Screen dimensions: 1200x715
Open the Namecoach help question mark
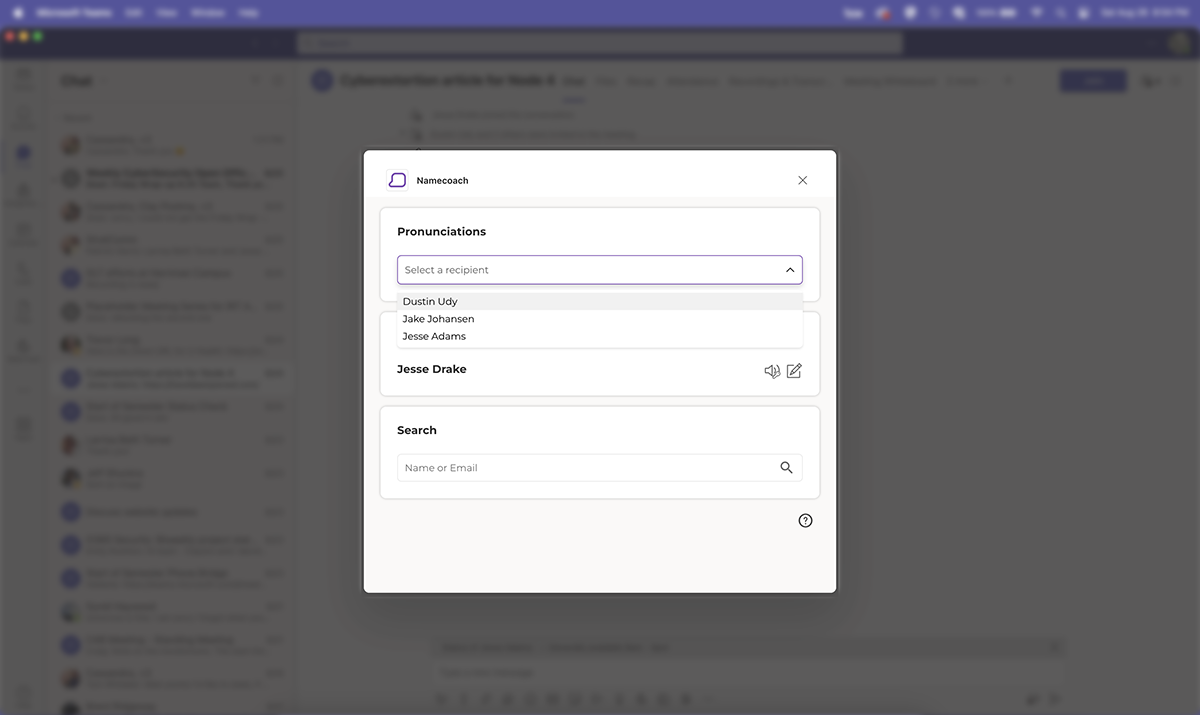point(805,521)
